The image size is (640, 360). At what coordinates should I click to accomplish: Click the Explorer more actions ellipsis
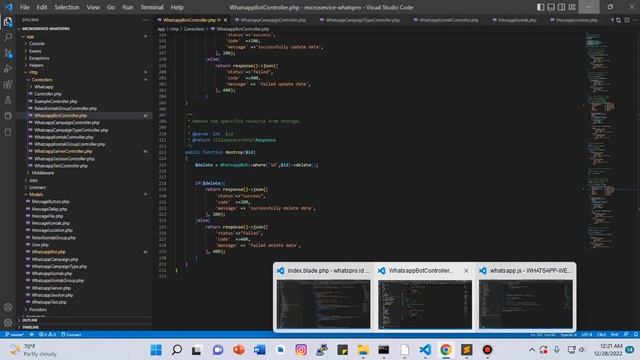[x=145, y=20]
